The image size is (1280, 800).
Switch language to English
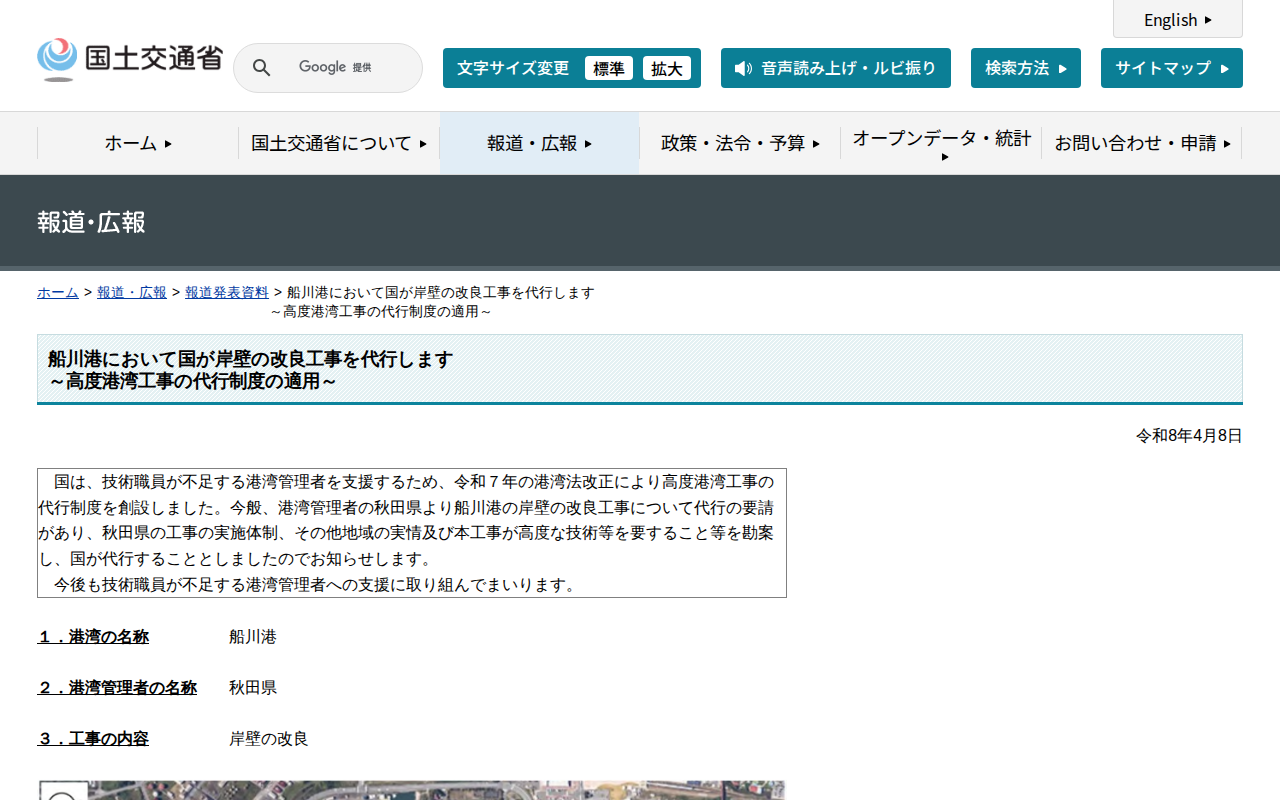pyautogui.click(x=1178, y=19)
